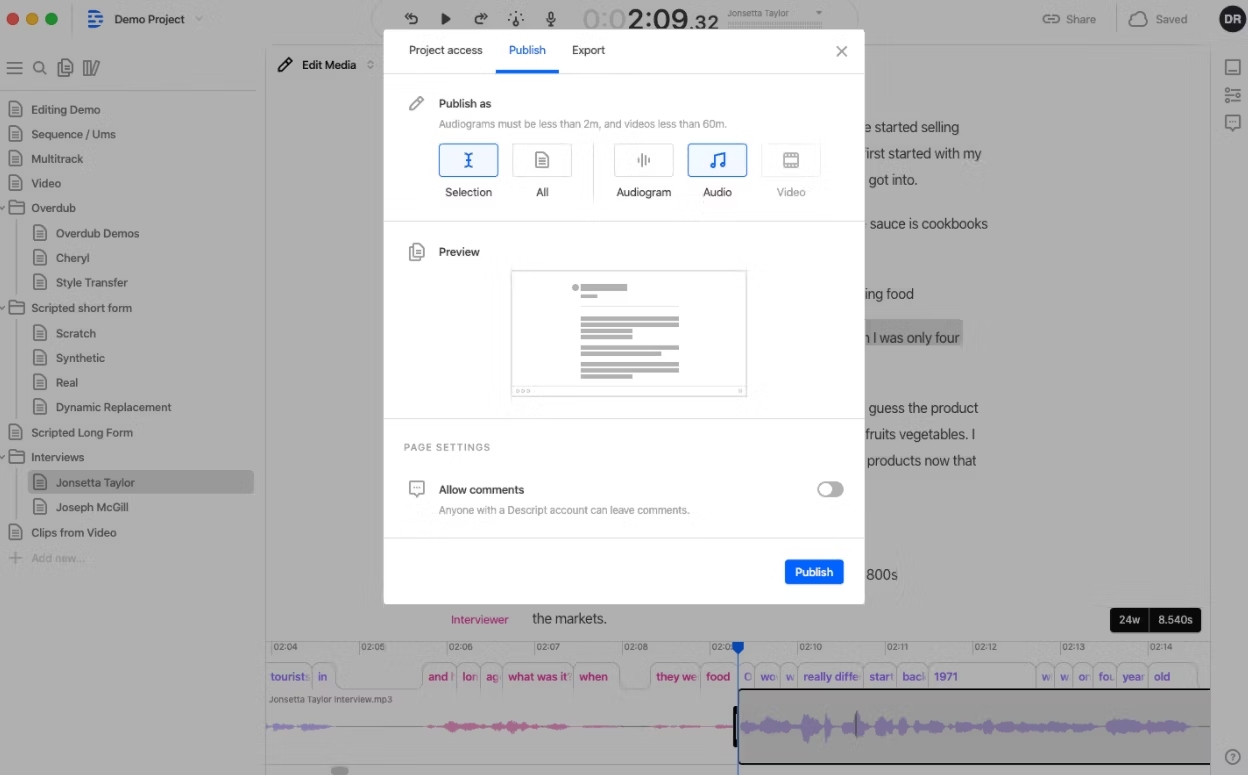Screen dimensions: 1248x775
Task: Select the Selection publish option
Action: 468,160
